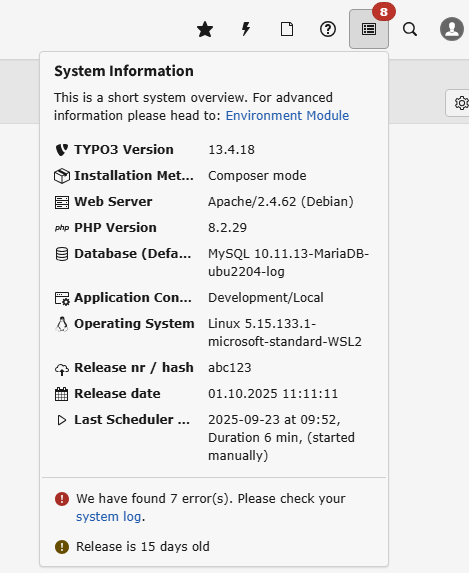Select the abc123 hash value
Screen dimensions: 469x573
[x=230, y=368]
